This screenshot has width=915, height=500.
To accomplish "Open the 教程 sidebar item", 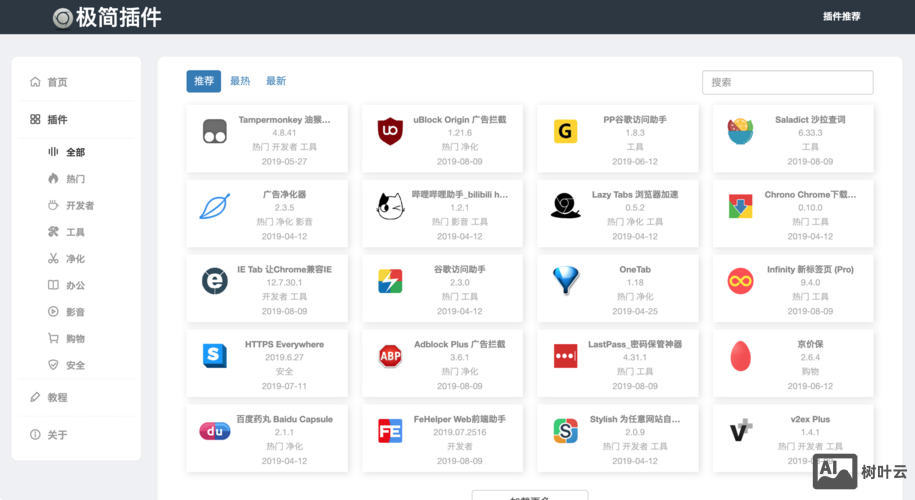I will coord(57,397).
